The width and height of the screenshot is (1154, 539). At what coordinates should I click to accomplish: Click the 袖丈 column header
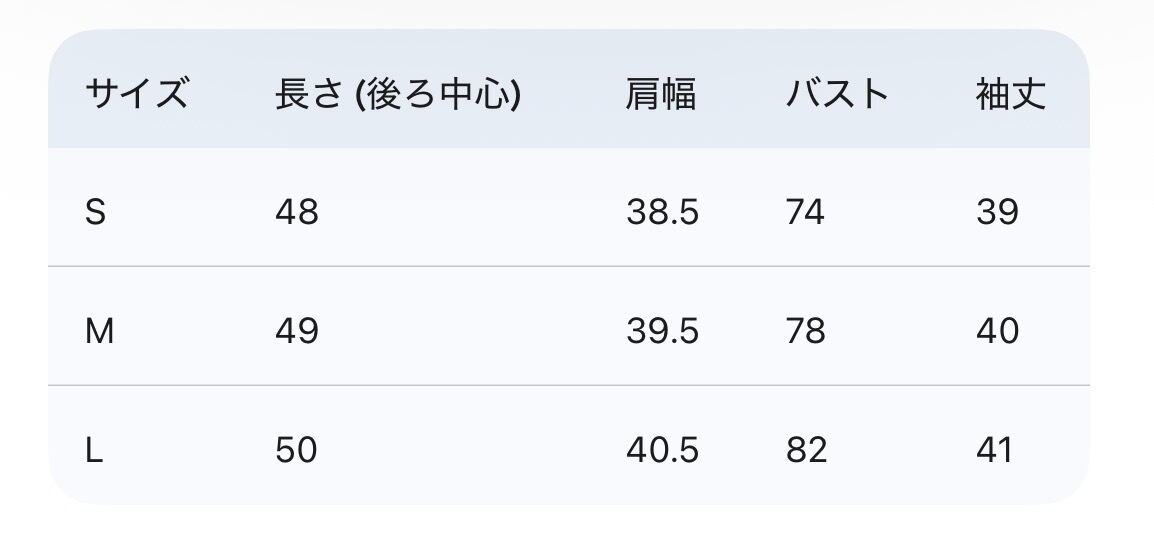coord(1011,95)
